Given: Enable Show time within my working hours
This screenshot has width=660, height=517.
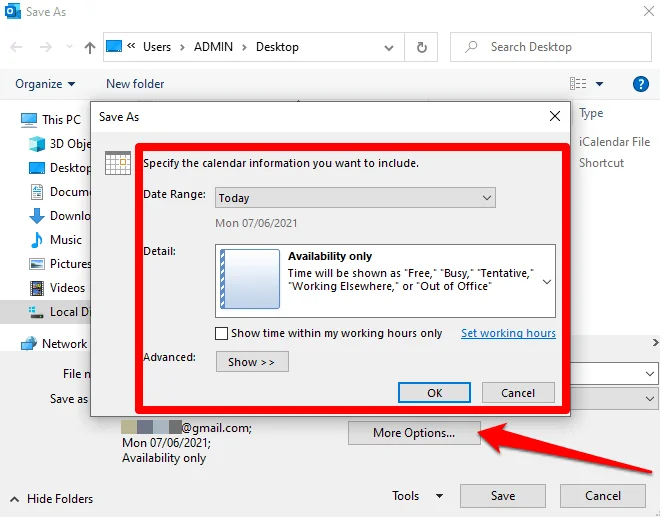Looking at the screenshot, I should pos(221,333).
